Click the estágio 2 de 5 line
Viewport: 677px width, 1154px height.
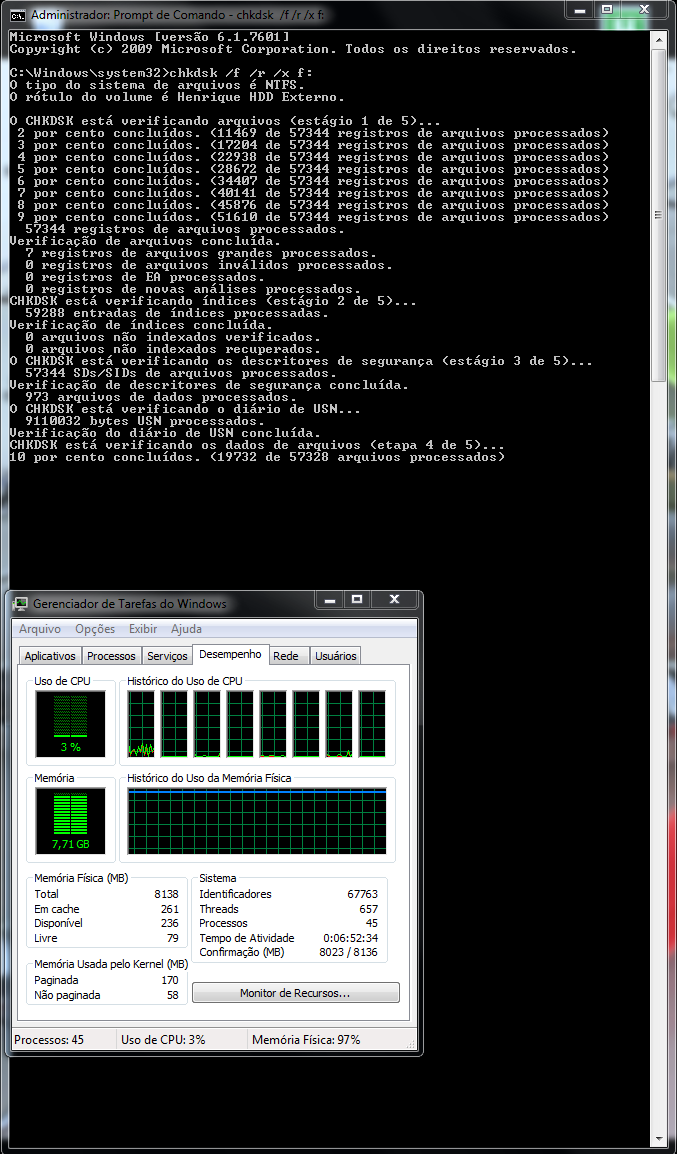[x=213, y=301]
